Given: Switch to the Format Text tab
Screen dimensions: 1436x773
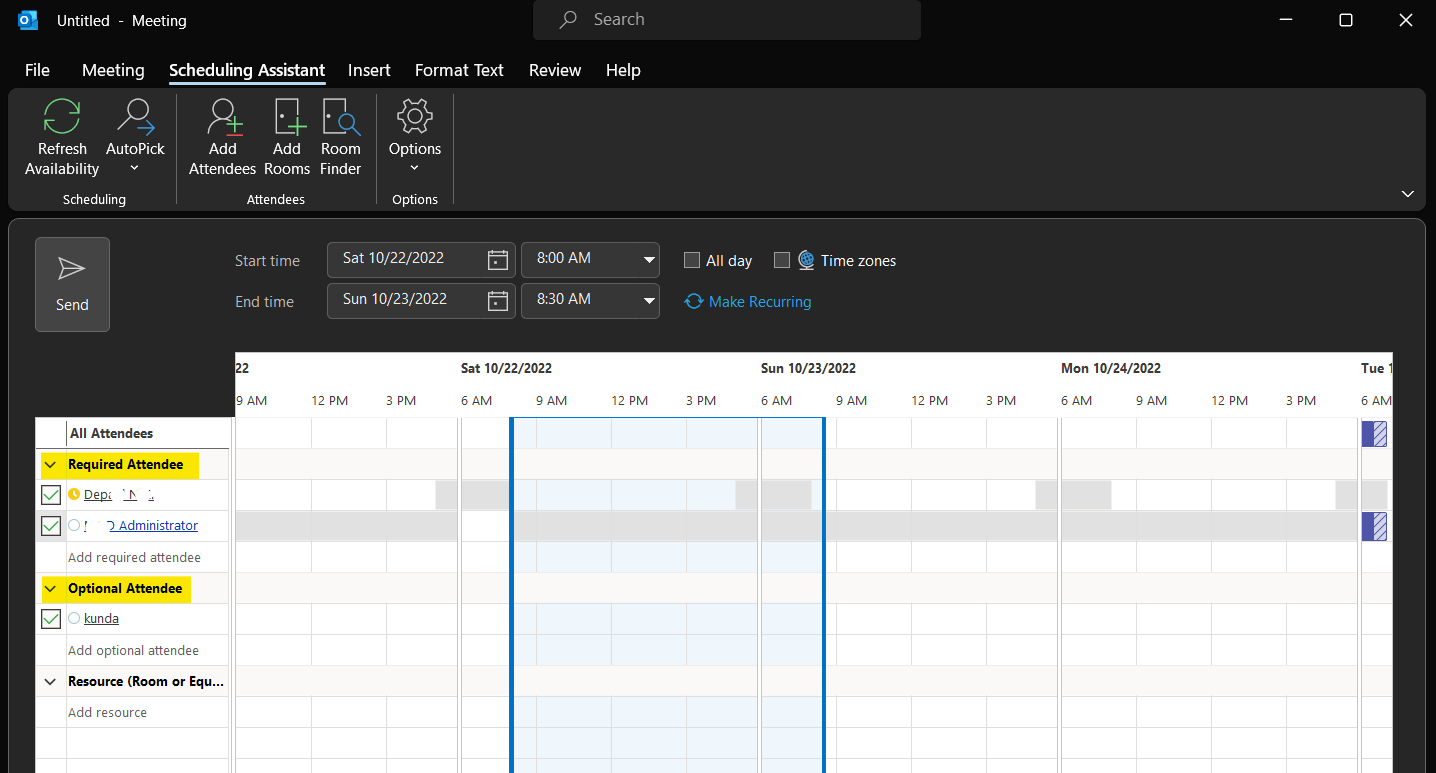Looking at the screenshot, I should [x=458, y=70].
